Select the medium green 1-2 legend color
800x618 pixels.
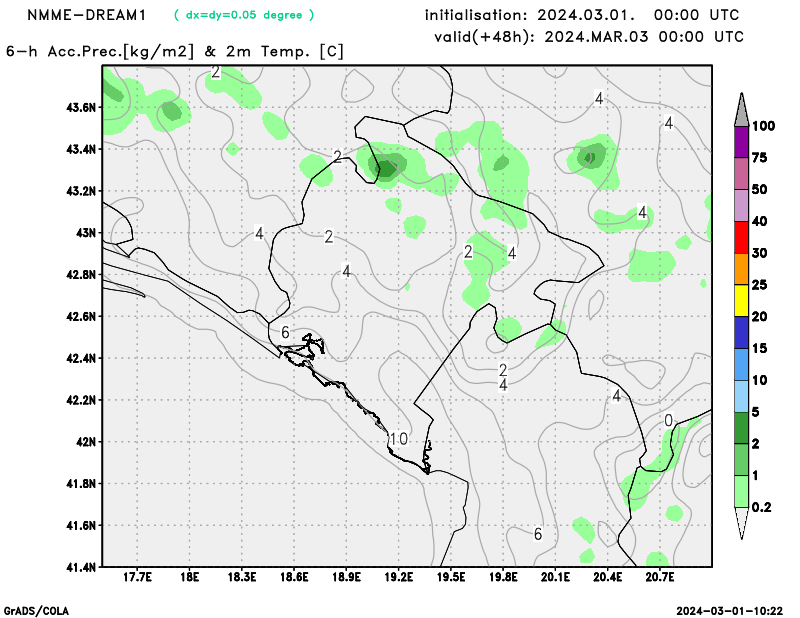[x=741, y=460]
